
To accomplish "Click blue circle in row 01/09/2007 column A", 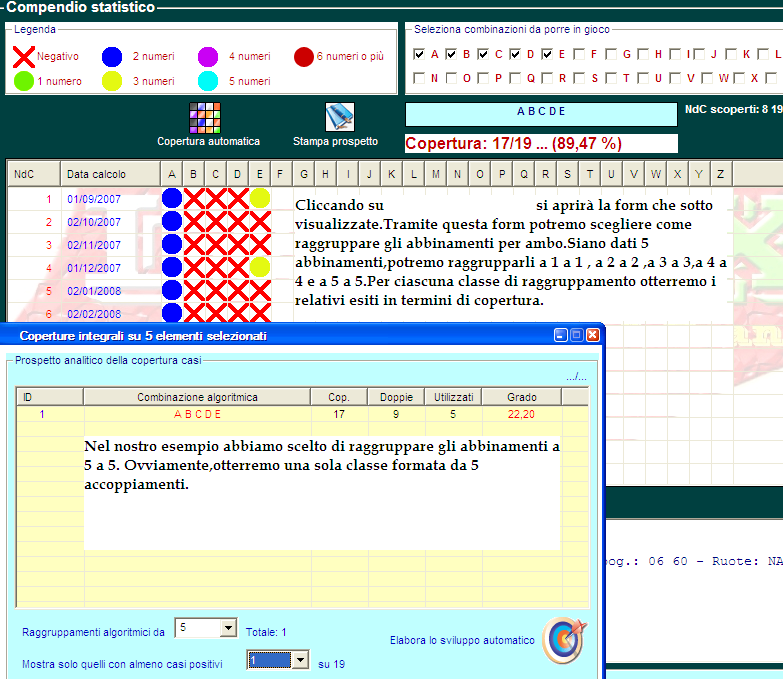I will point(172,198).
